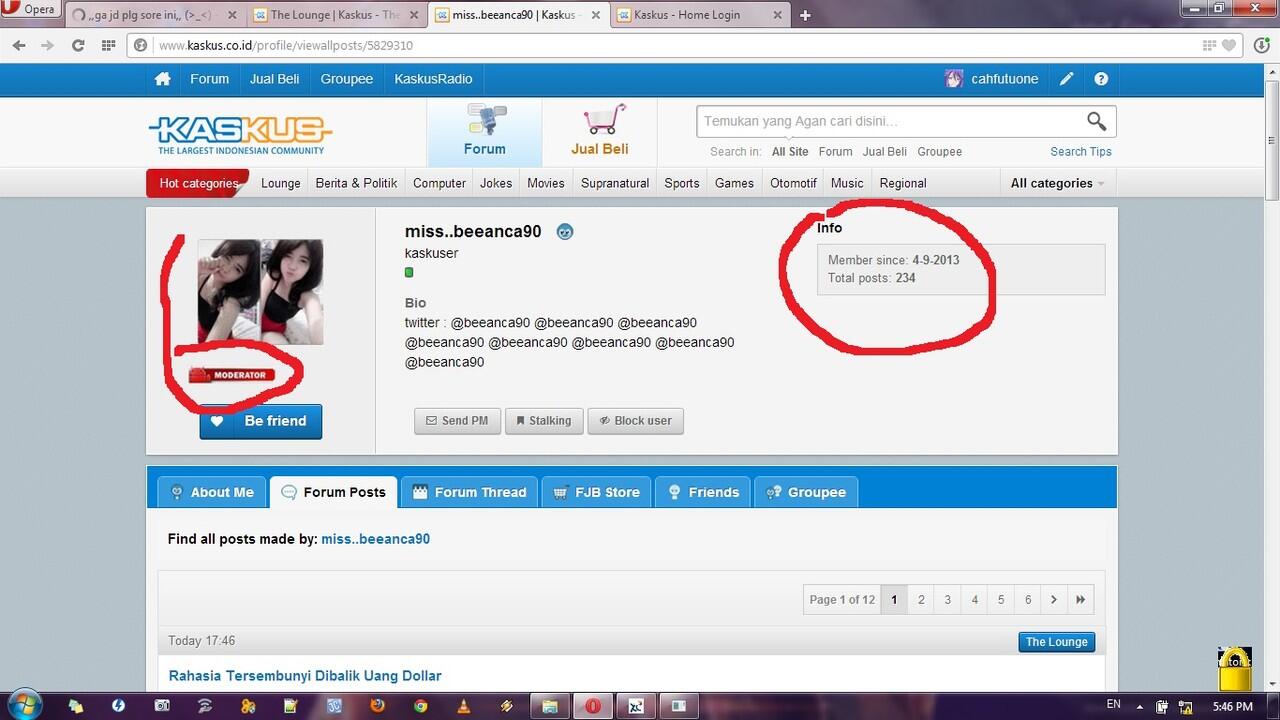1280x720 pixels.
Task: Open the Speed Dial grid icon
Action: pos(108,45)
